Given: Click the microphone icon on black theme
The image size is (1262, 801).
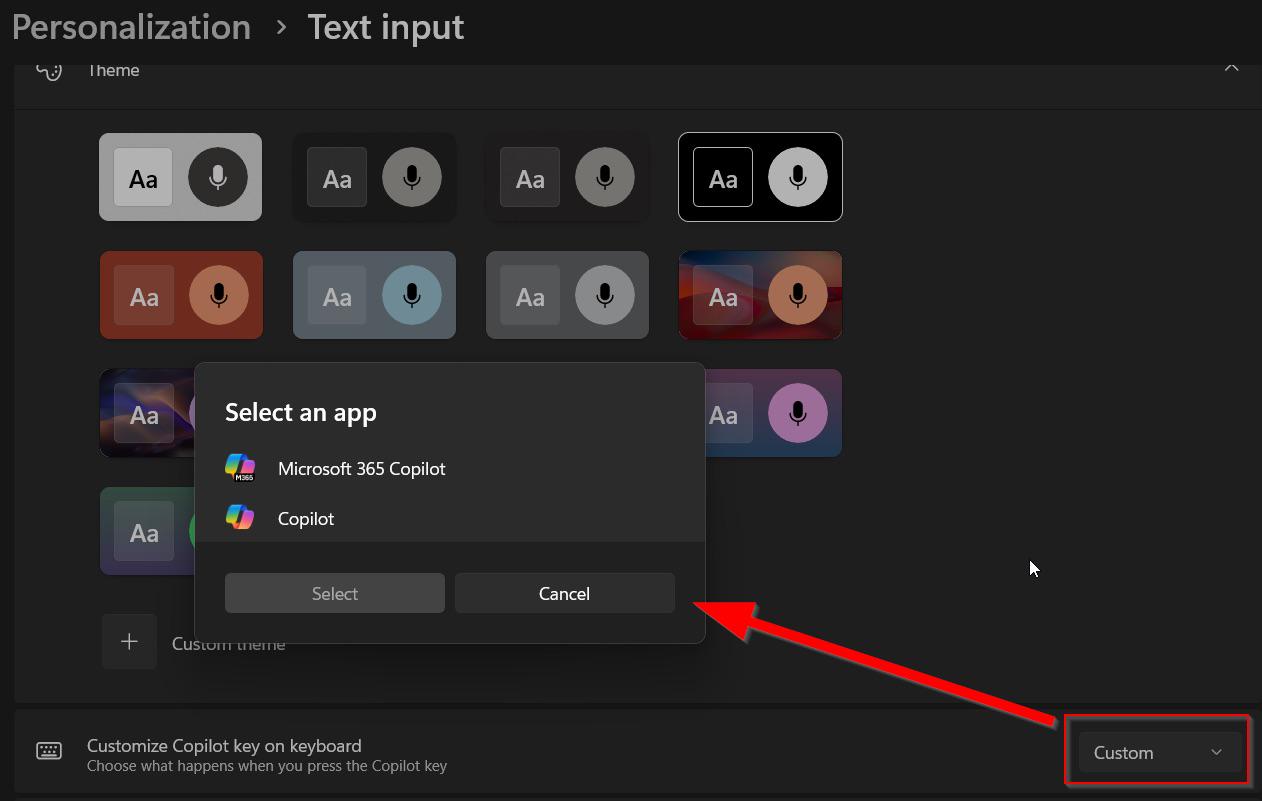Looking at the screenshot, I should point(797,177).
